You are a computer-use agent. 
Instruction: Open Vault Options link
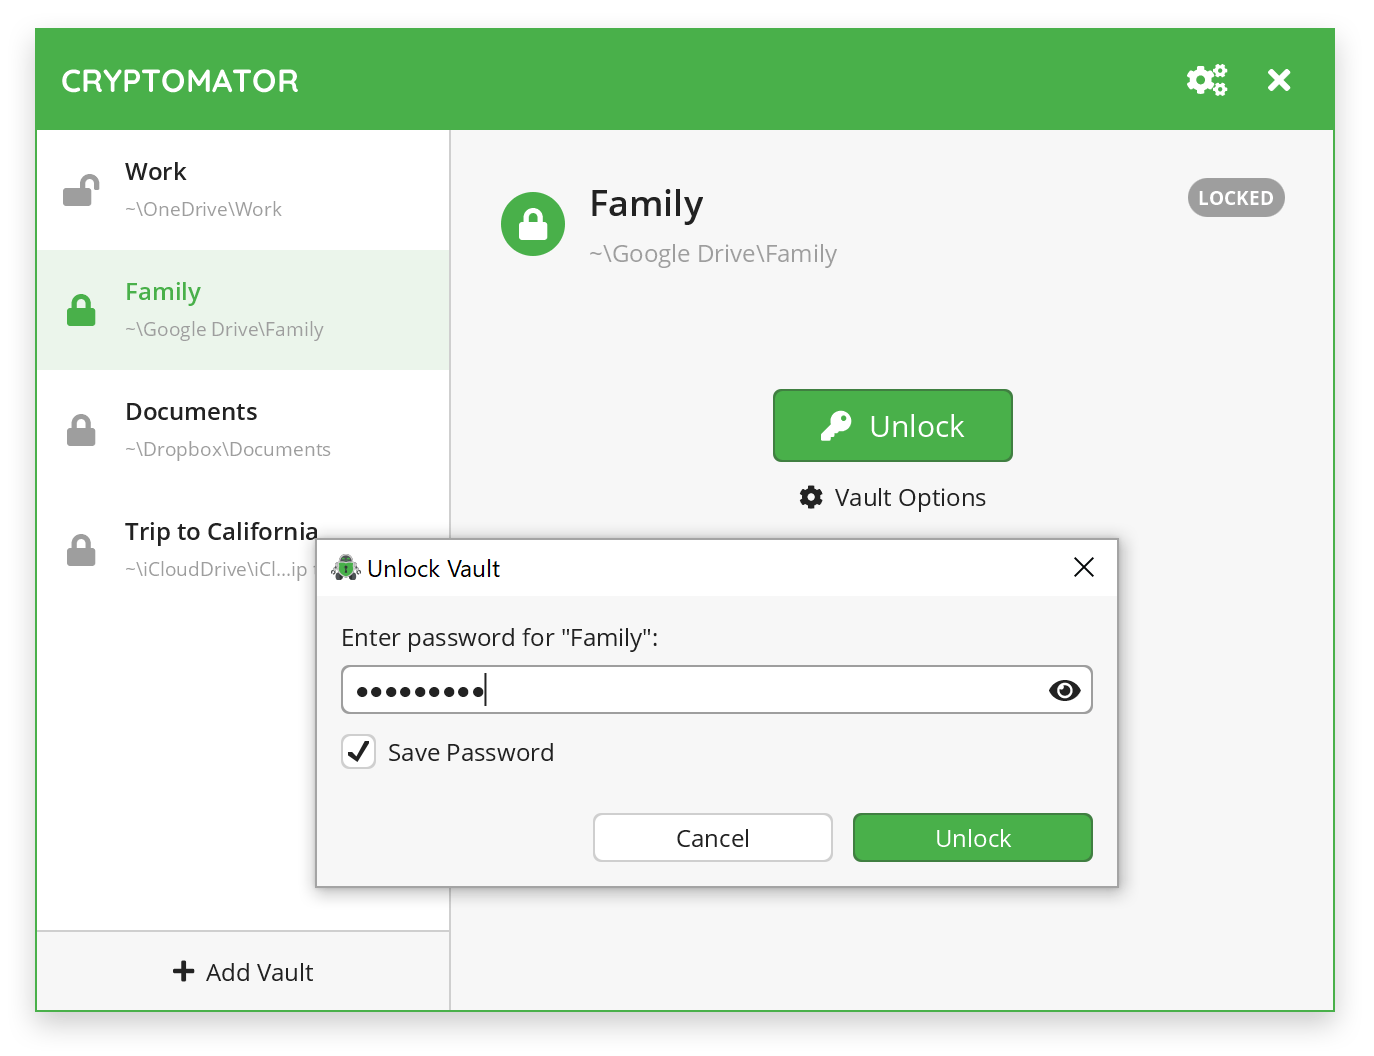pyautogui.click(x=893, y=497)
